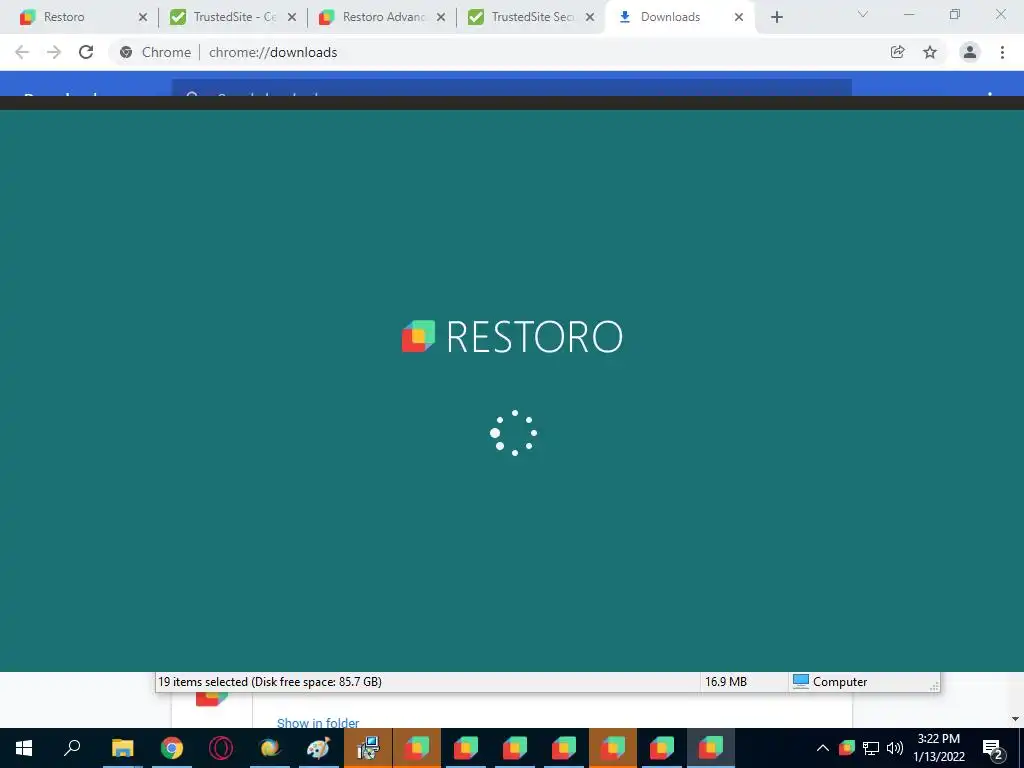Open the Windows Start menu

tap(24, 748)
